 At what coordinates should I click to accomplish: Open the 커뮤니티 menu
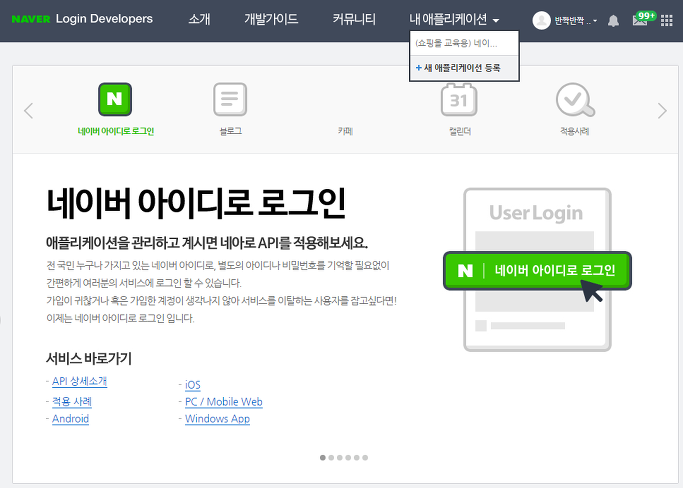[x=354, y=19]
